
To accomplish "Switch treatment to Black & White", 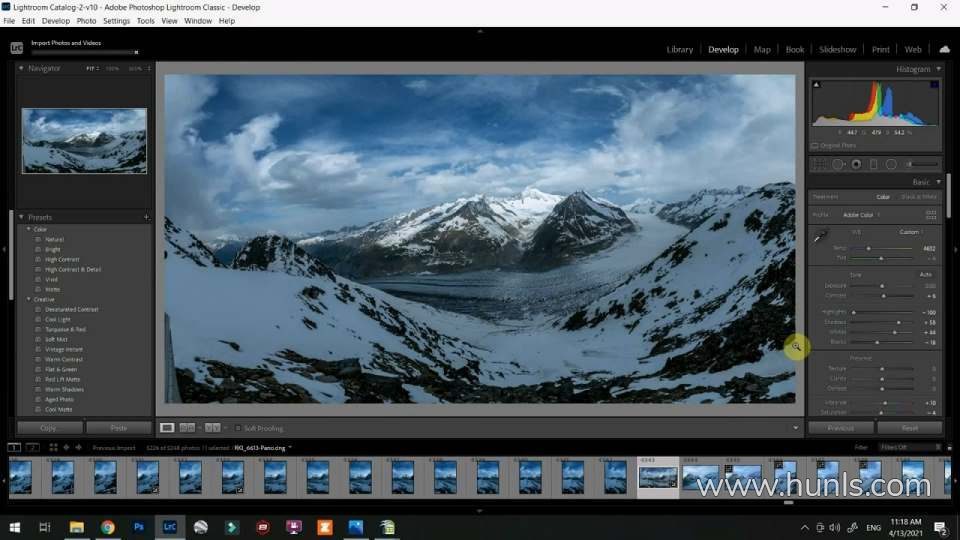I will pos(918,197).
